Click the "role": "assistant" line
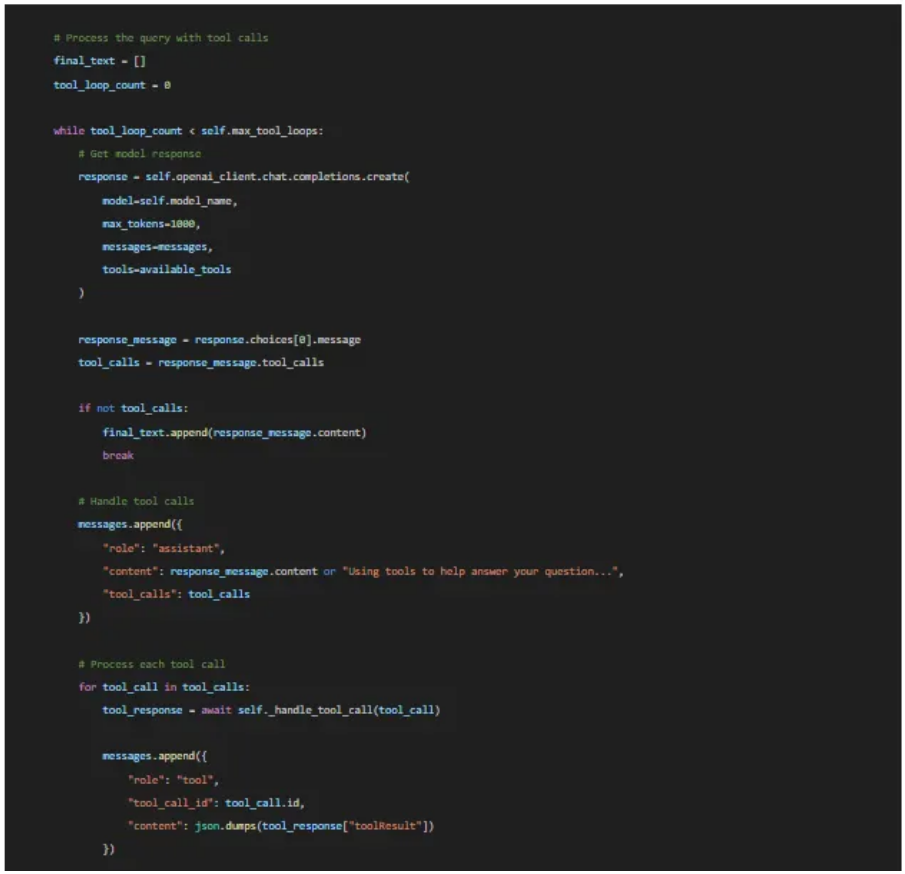The width and height of the screenshot is (905, 874). coord(164,548)
